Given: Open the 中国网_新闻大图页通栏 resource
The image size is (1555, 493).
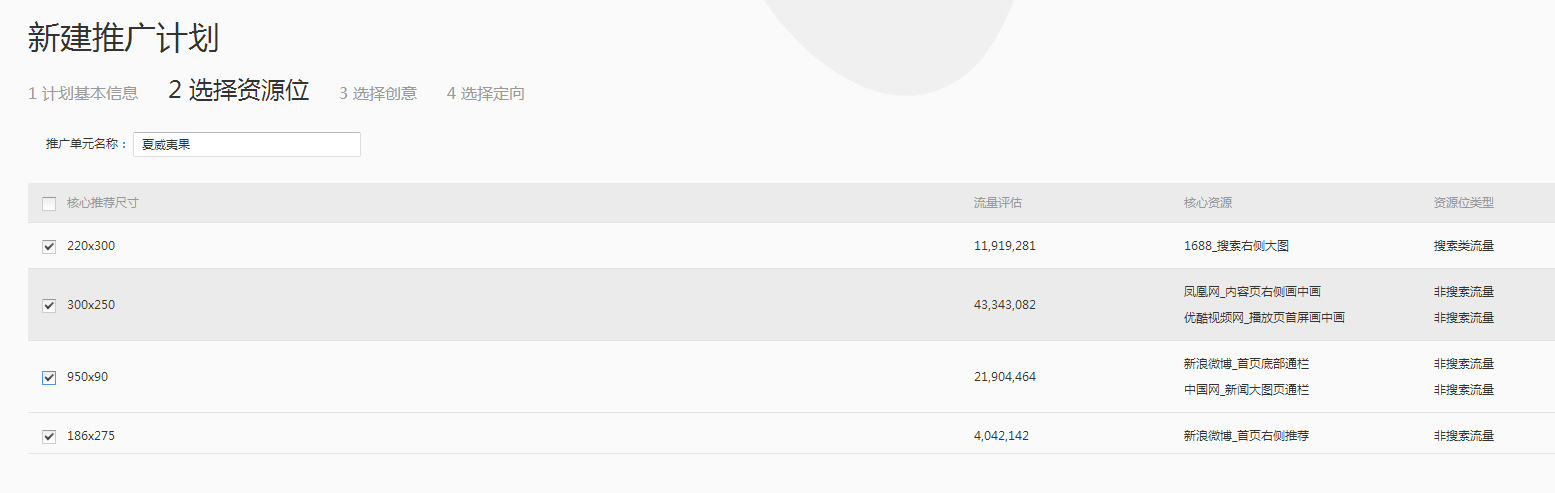Looking at the screenshot, I should [1246, 390].
